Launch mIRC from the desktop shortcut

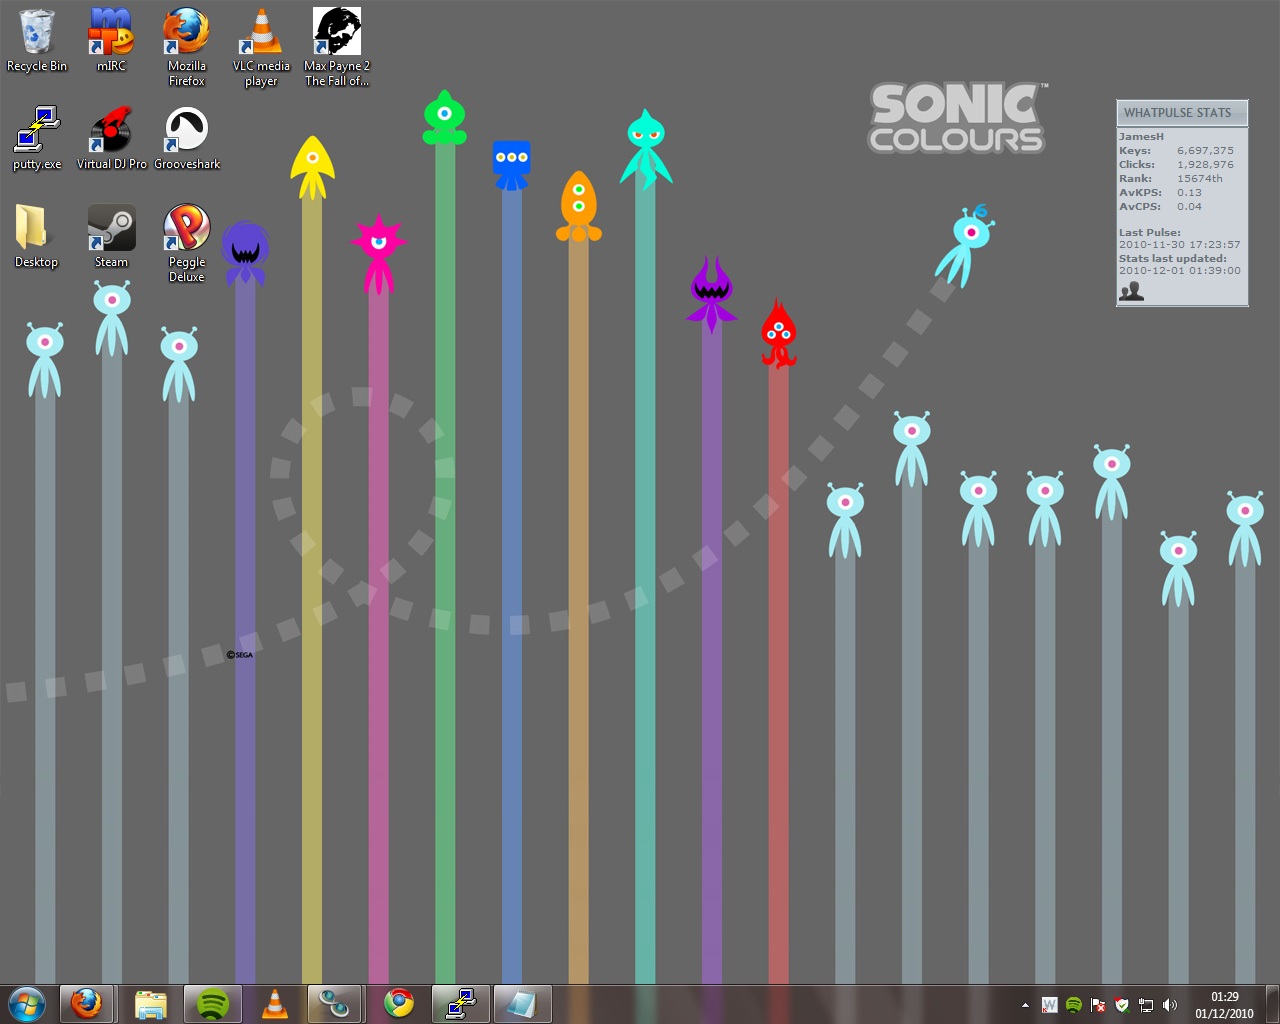coord(111,34)
